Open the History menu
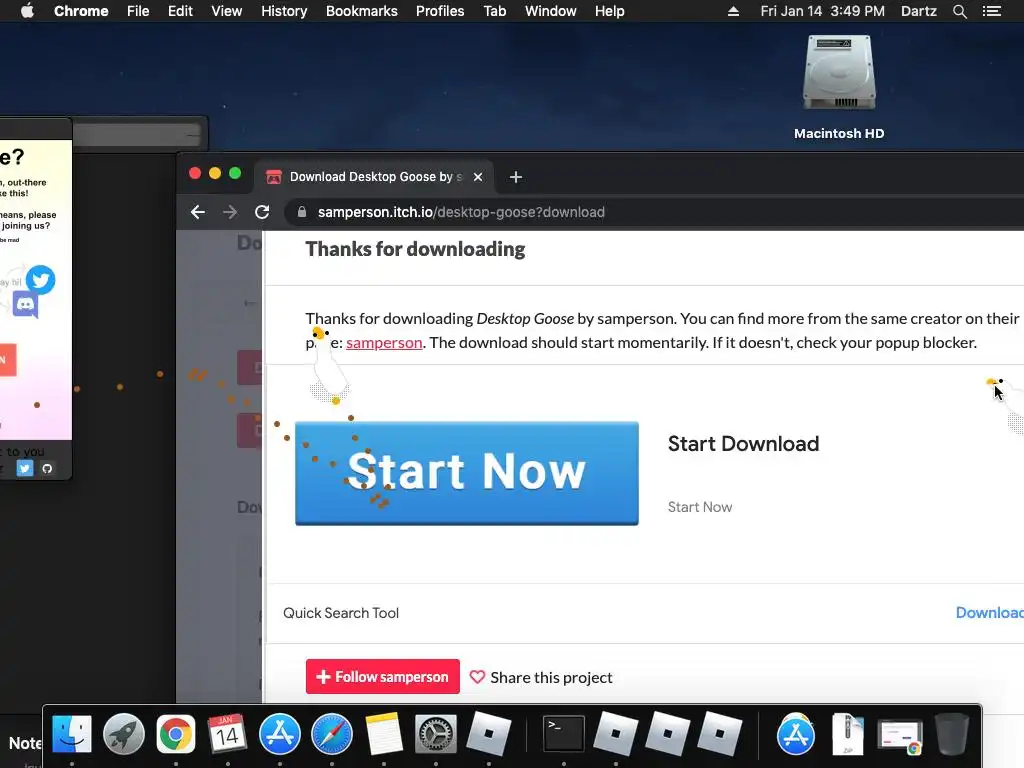Screen dimensions: 1024x768 tap(284, 11)
